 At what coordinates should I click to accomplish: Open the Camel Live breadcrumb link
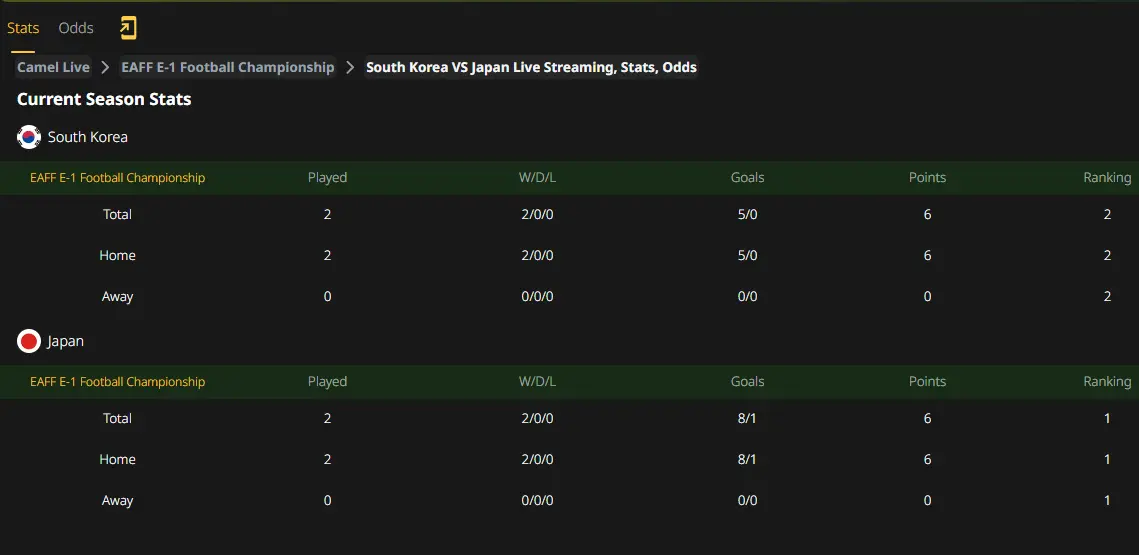pos(54,68)
